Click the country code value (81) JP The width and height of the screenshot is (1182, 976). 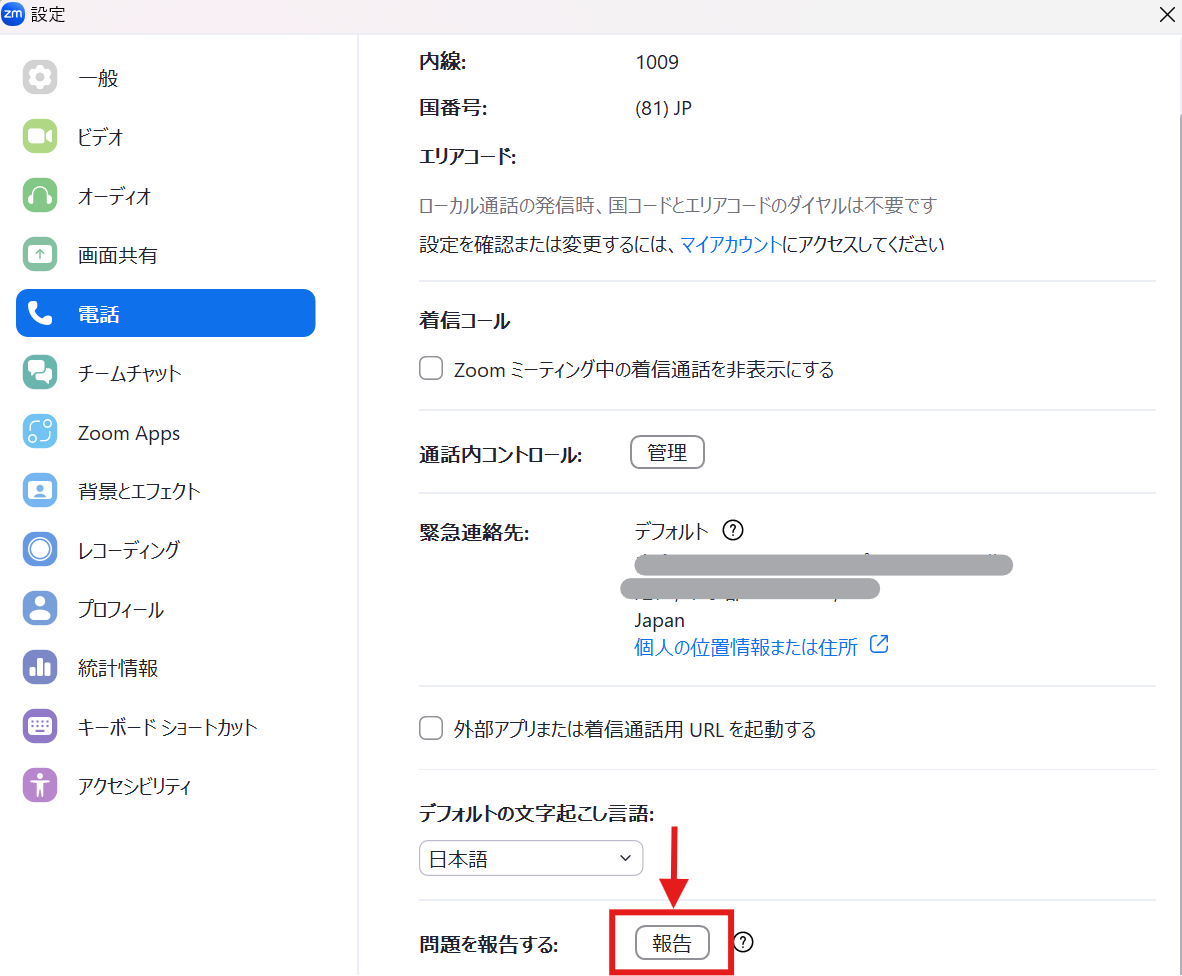coord(663,109)
